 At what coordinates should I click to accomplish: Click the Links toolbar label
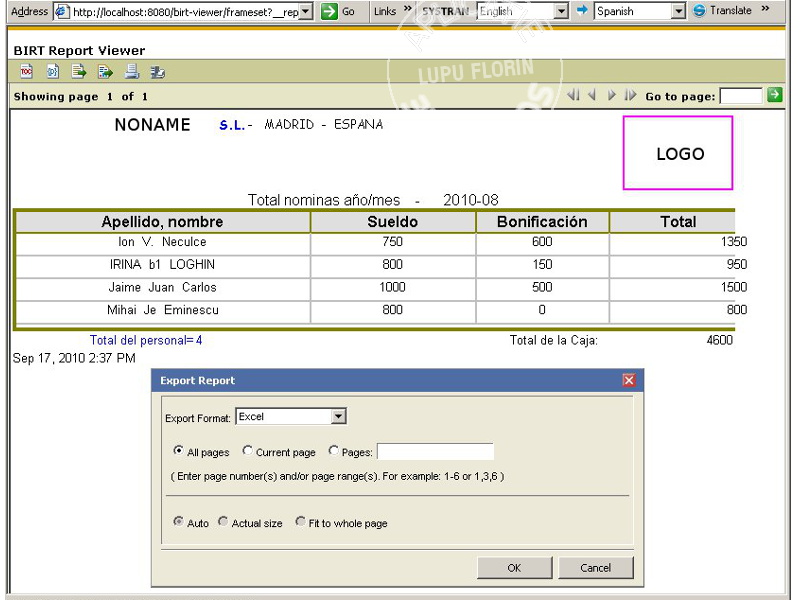pyautogui.click(x=385, y=11)
